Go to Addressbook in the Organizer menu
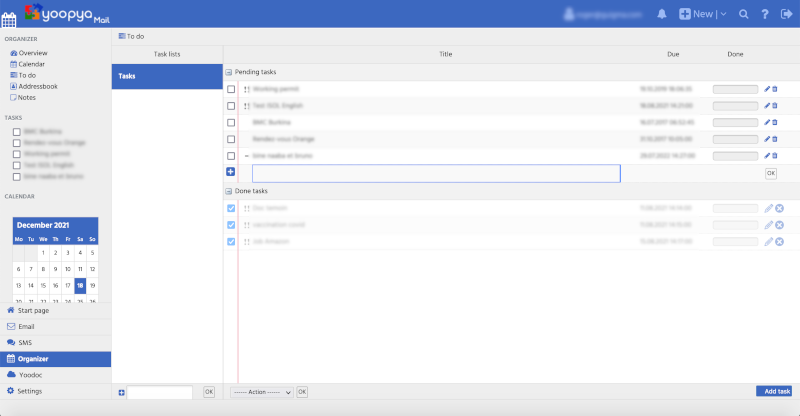This screenshot has height=416, width=800. click(37, 86)
